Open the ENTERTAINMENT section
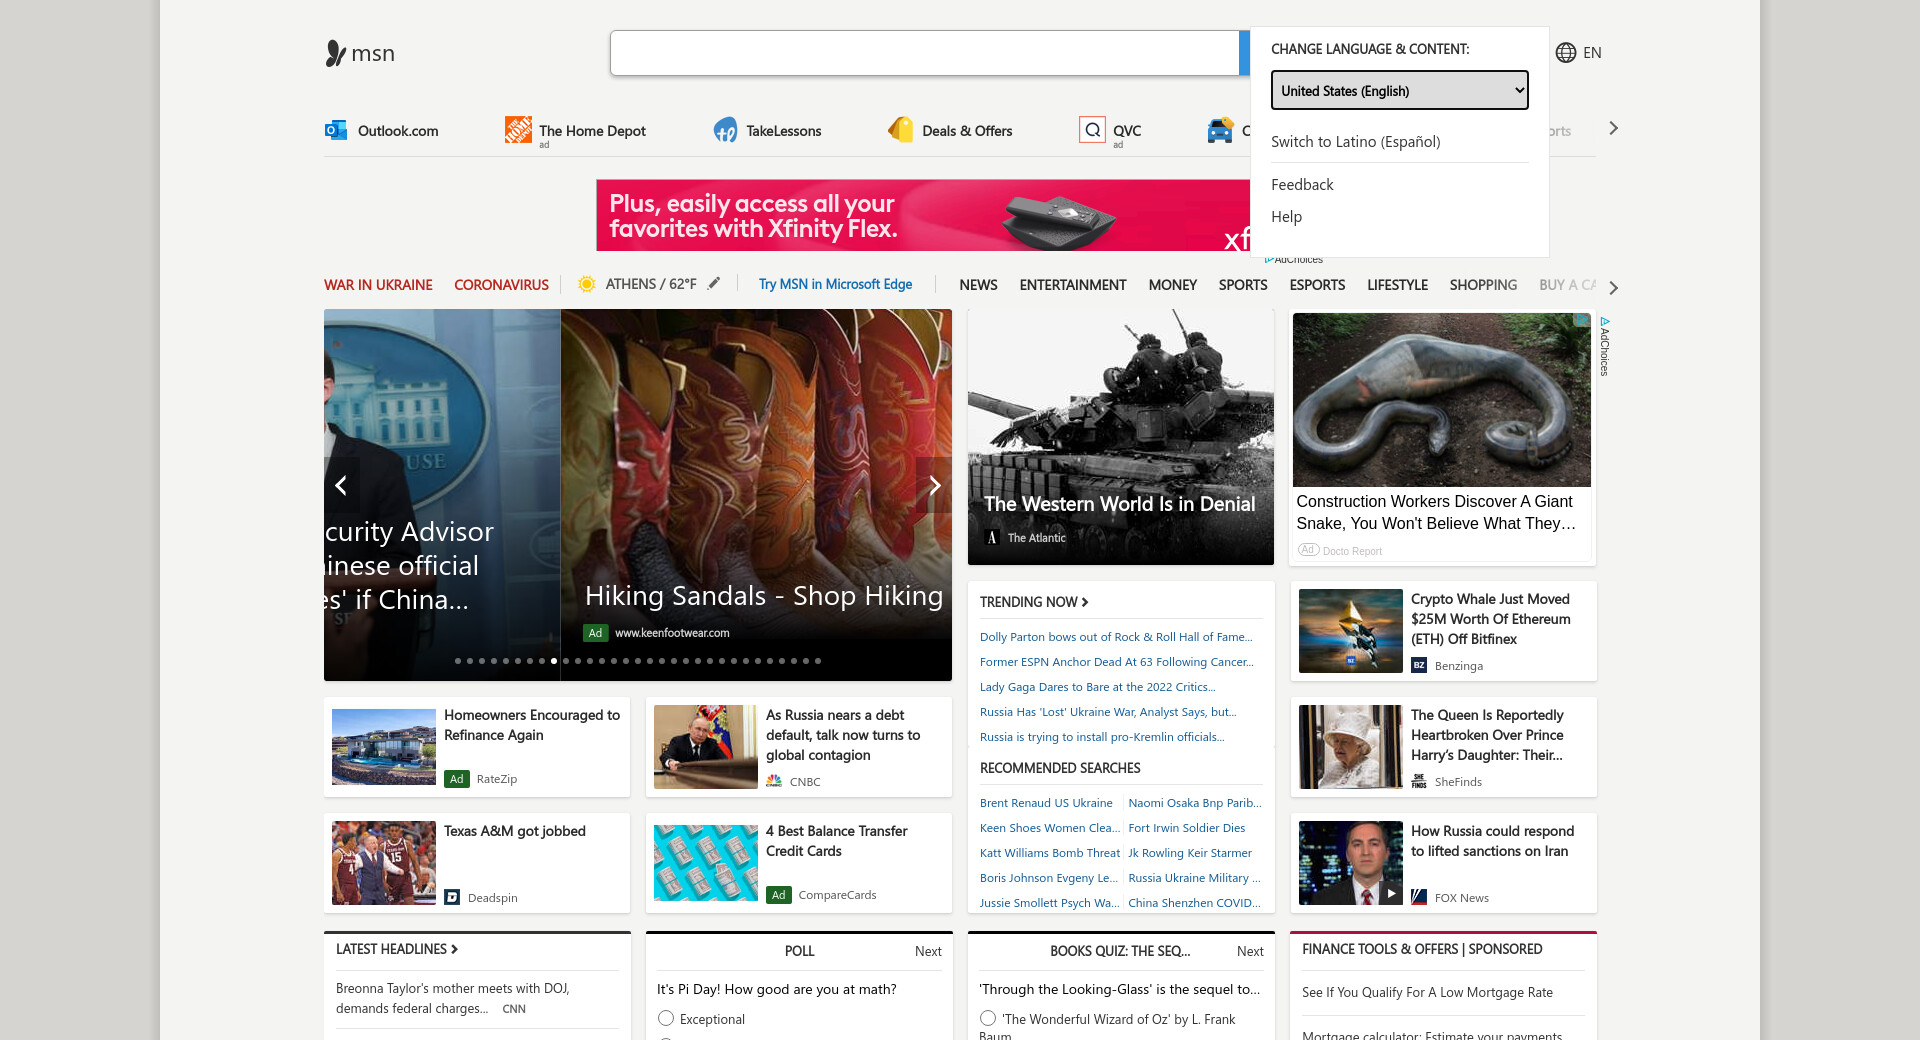 [x=1072, y=285]
